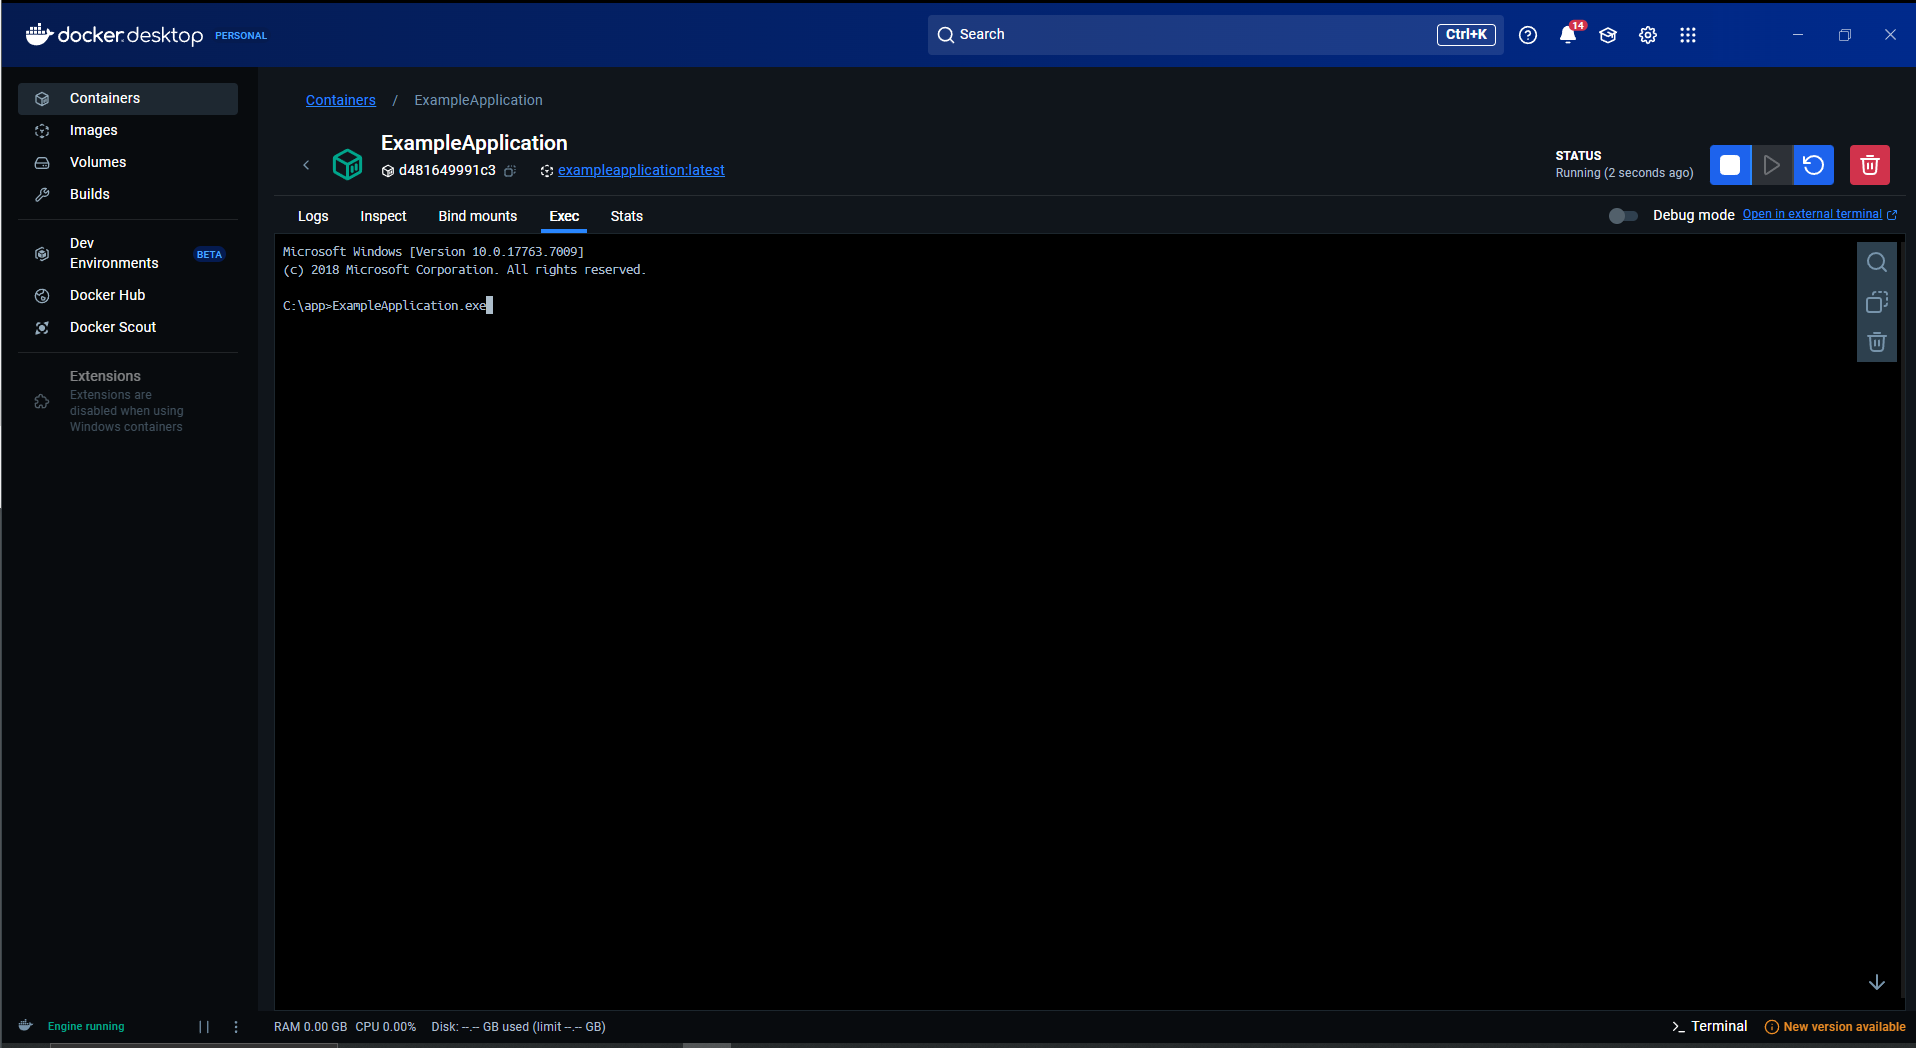Open Docker Desktop settings gear
1916x1048 pixels.
coord(1647,35)
